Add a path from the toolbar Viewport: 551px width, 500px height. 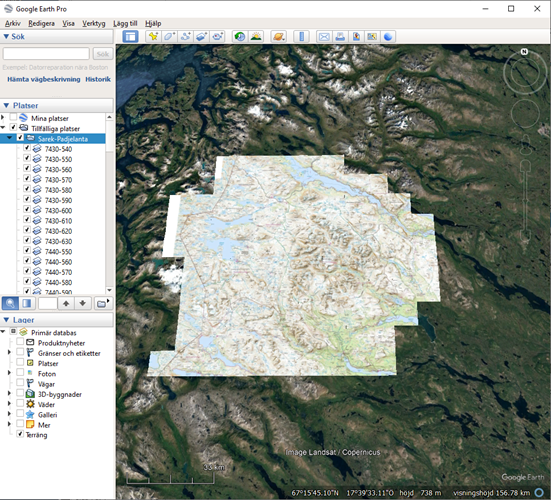click(185, 37)
